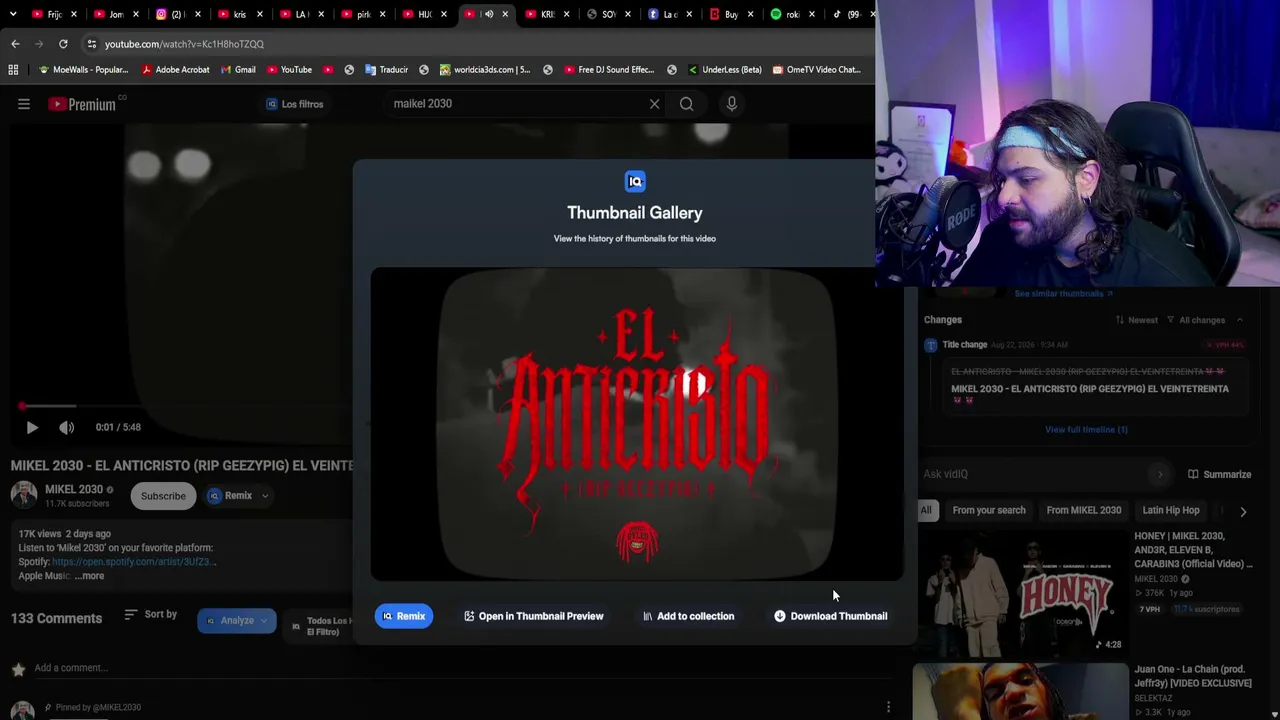Search with voice microphone
The width and height of the screenshot is (1280, 720).
(732, 104)
